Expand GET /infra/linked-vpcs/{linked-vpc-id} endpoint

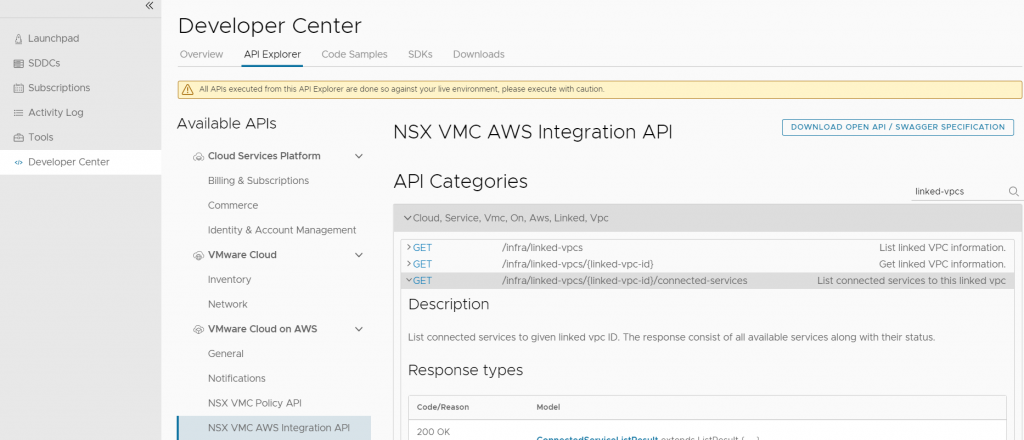tap(408, 264)
